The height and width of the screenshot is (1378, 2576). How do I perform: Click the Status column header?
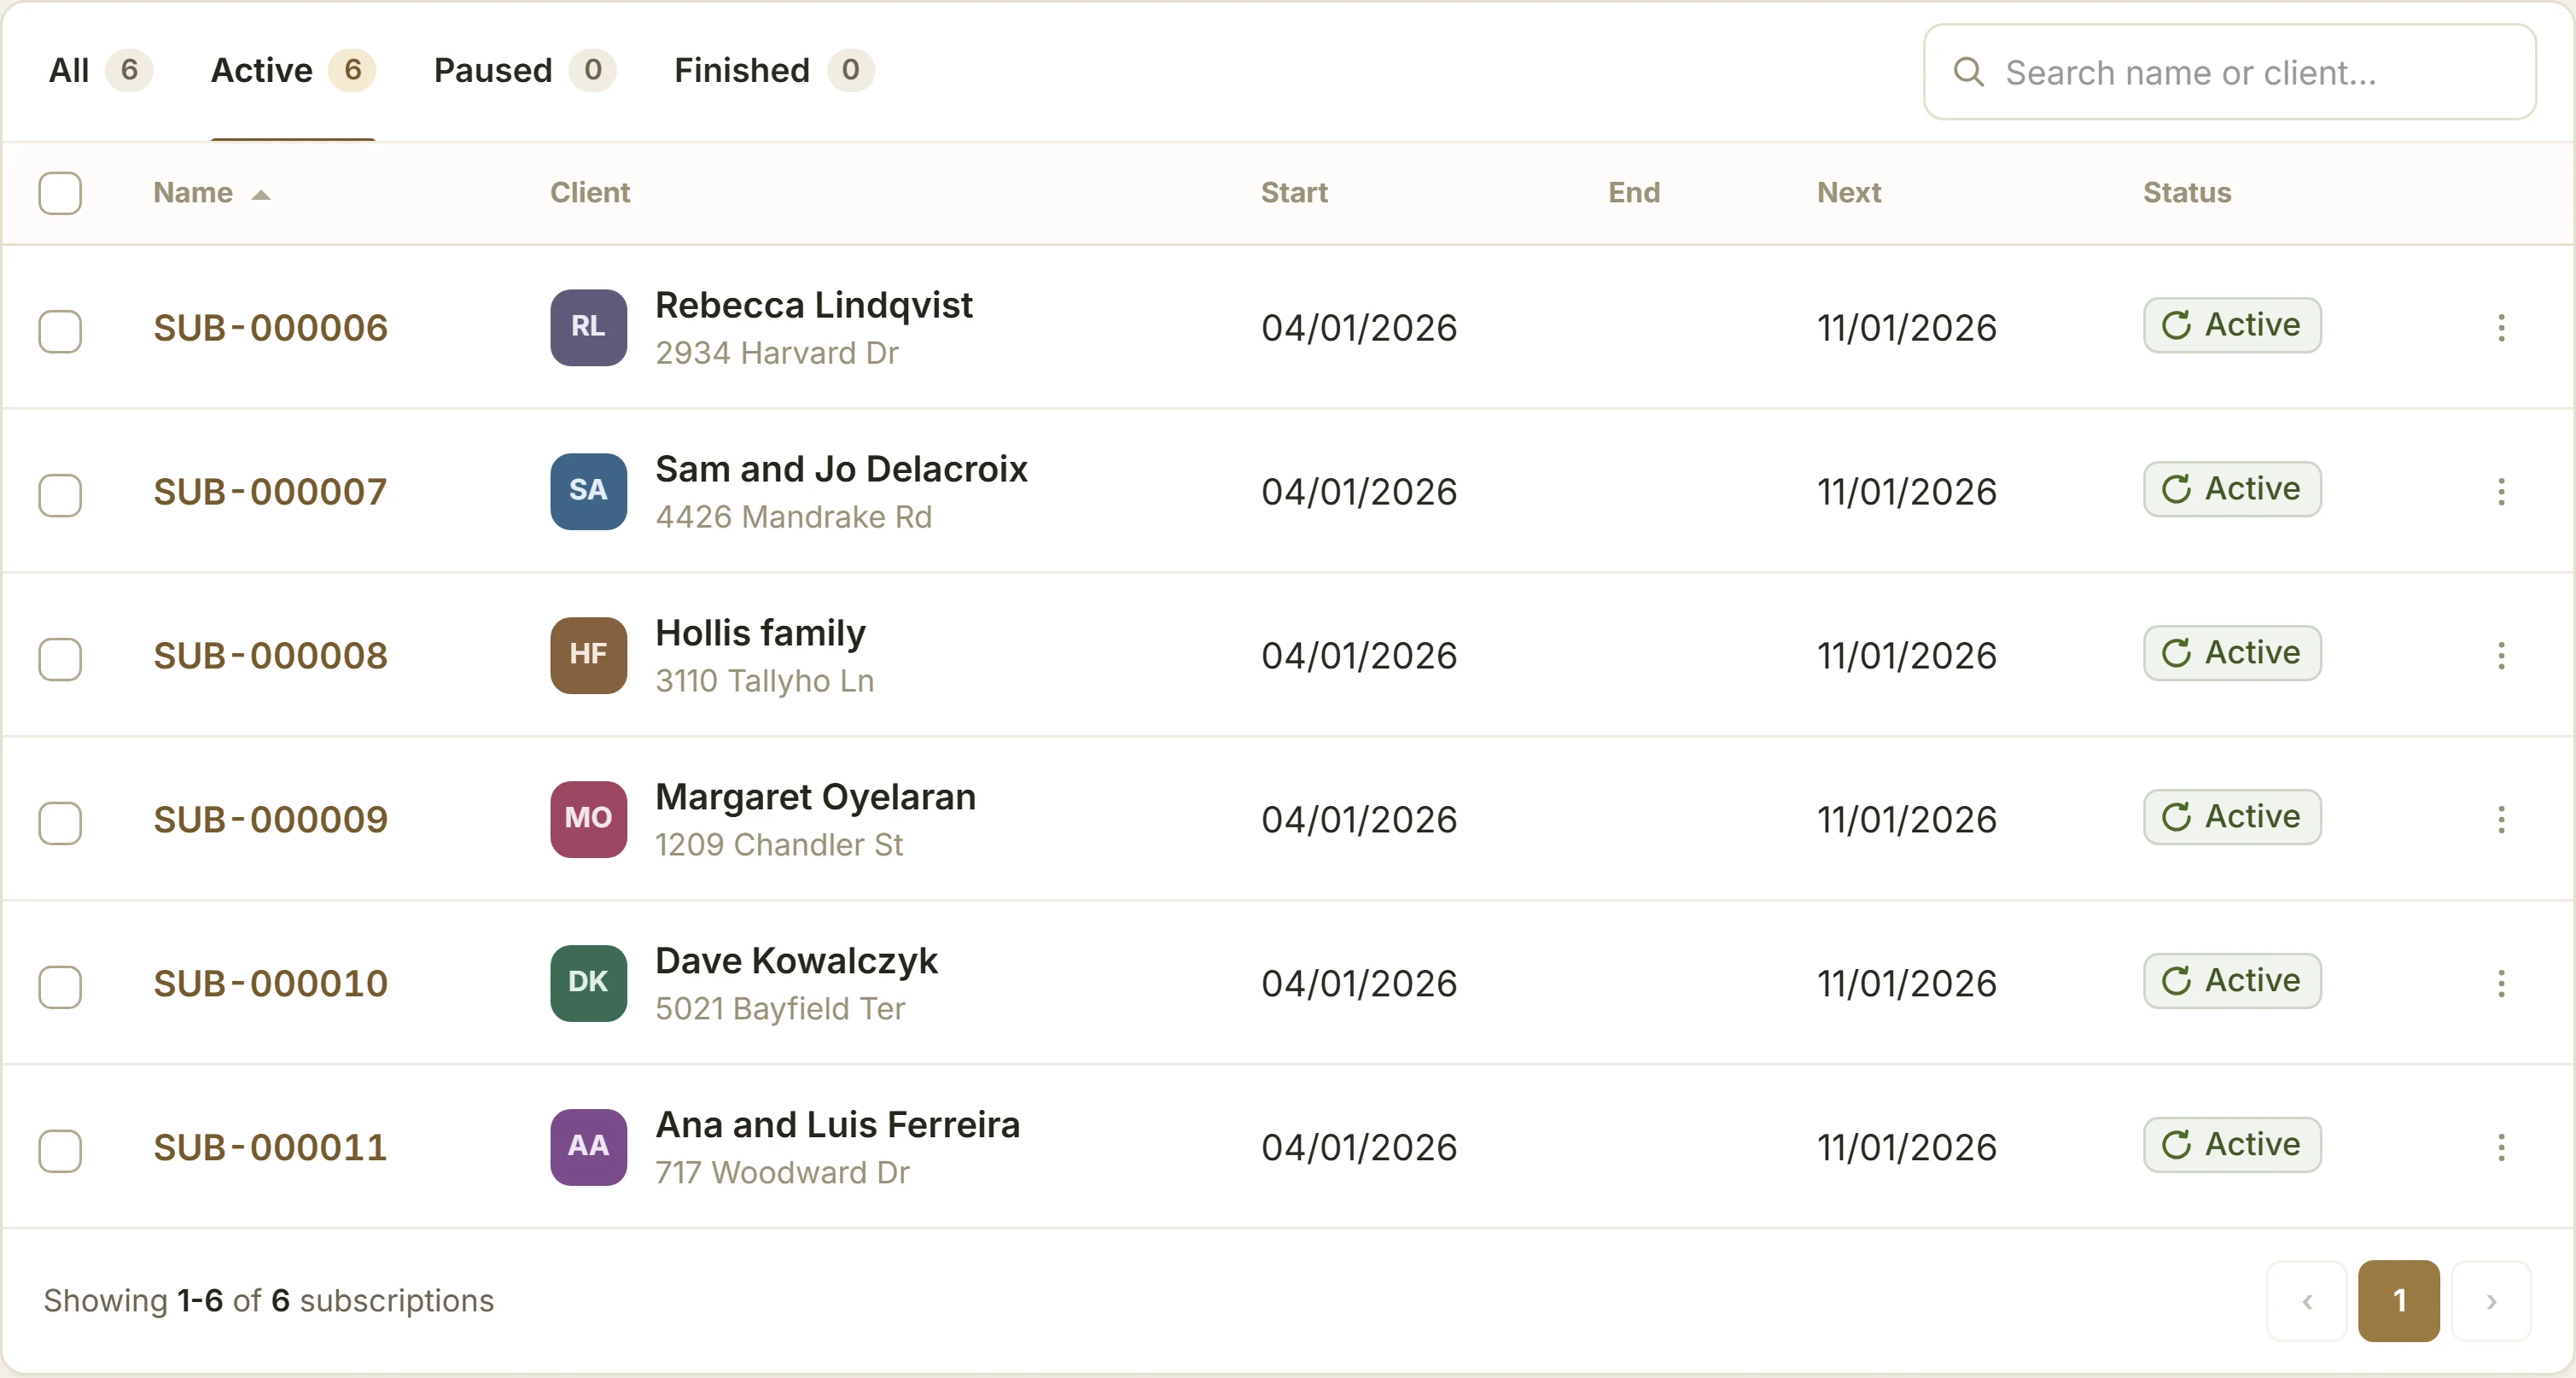point(2187,193)
